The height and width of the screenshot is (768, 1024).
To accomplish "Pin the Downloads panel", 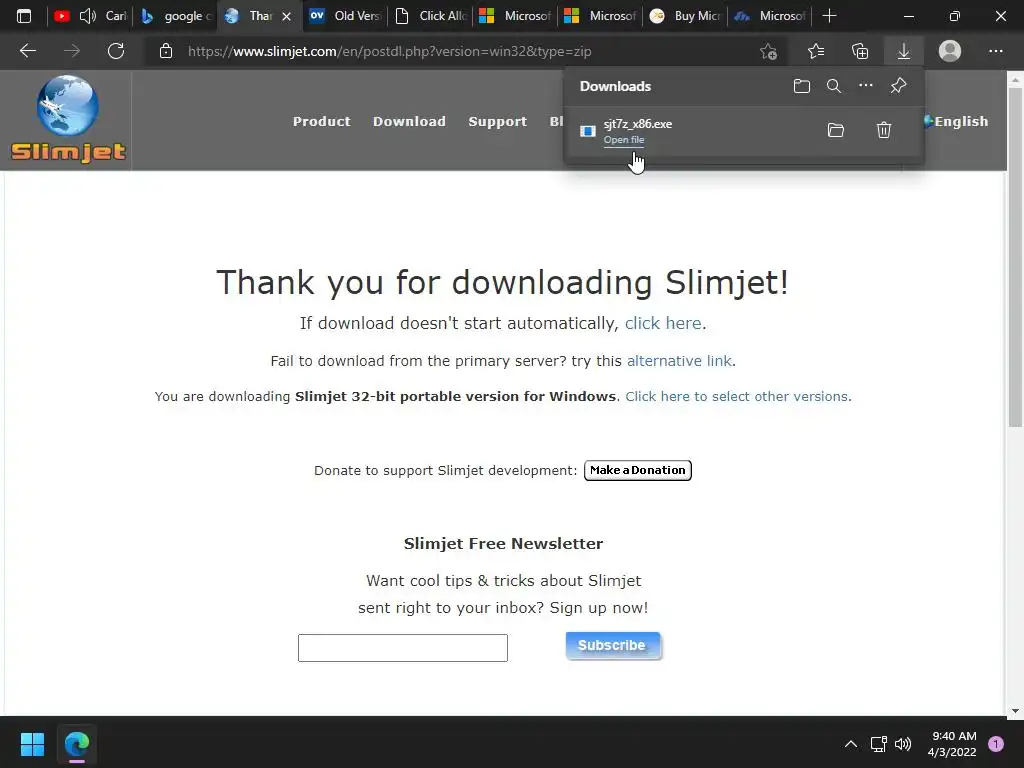I will tap(899, 86).
